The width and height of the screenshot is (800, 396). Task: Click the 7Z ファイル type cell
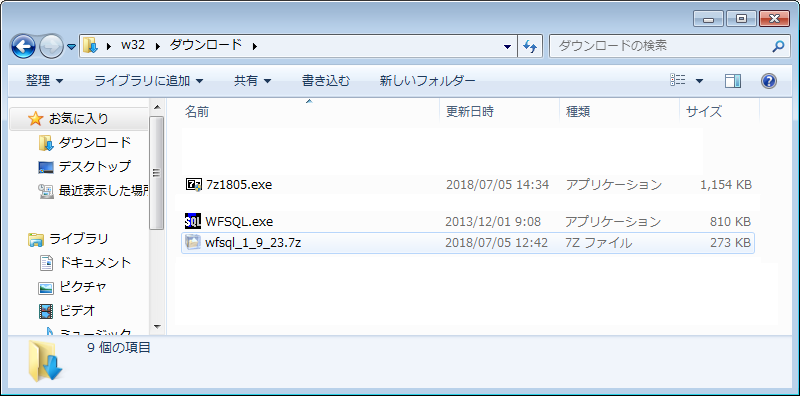point(599,243)
